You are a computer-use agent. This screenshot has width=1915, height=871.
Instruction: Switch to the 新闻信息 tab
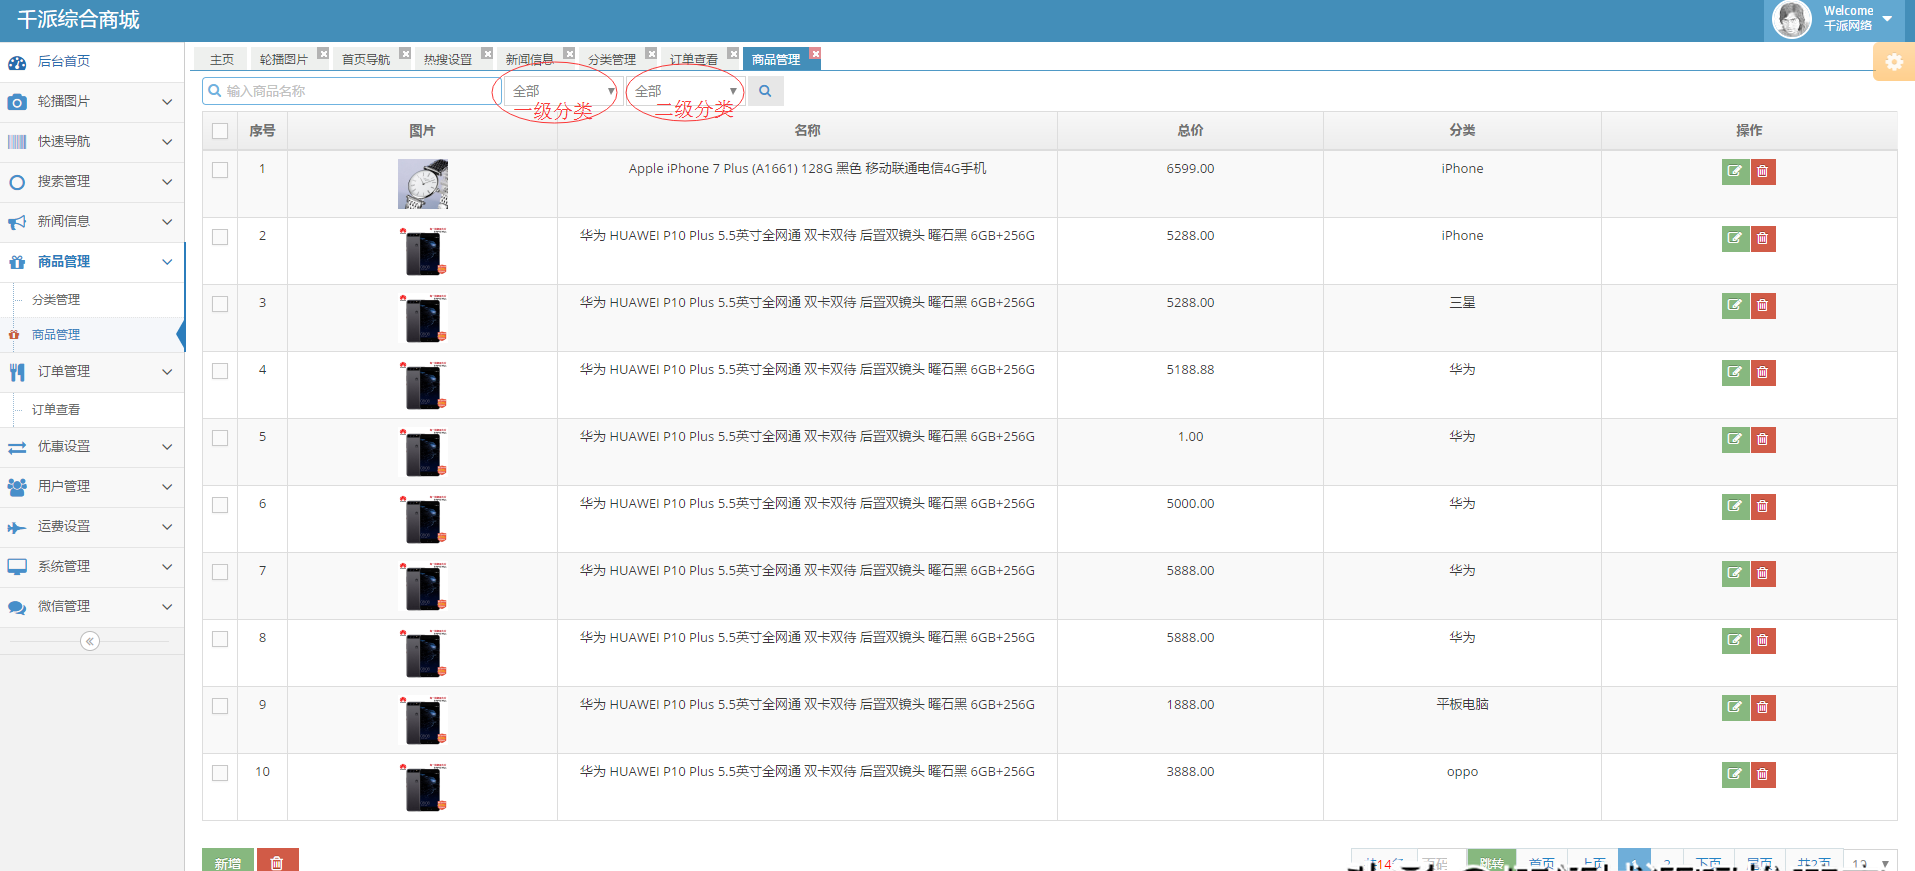(x=530, y=60)
